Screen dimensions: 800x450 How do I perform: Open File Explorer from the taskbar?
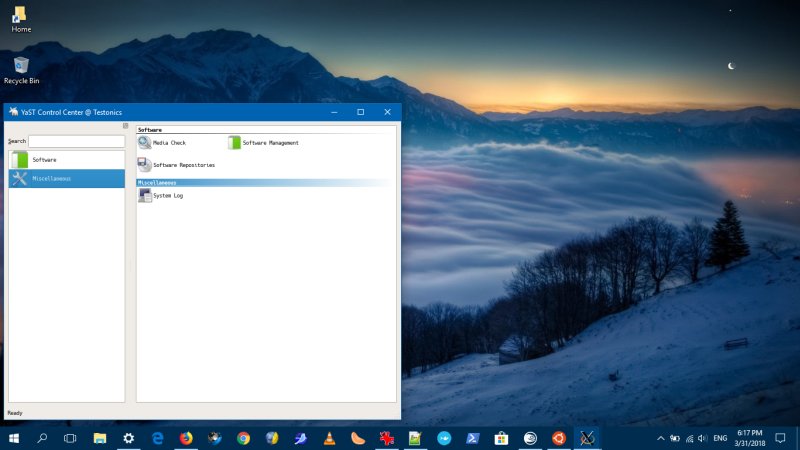point(100,438)
